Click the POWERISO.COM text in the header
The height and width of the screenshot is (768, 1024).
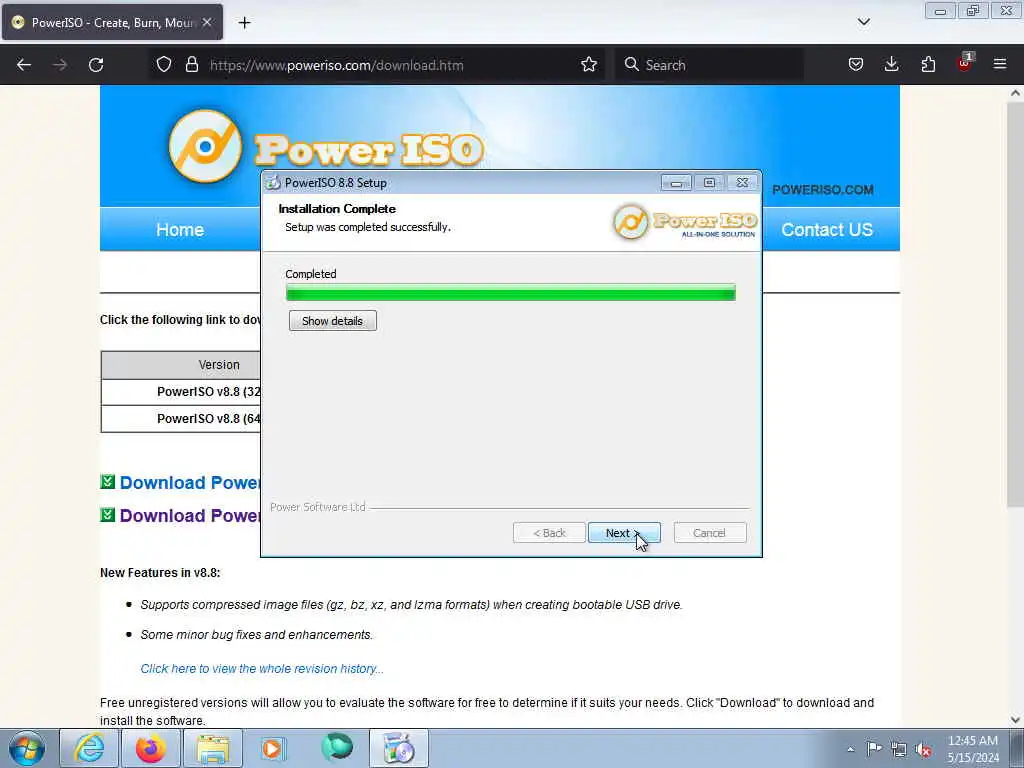[x=823, y=190]
